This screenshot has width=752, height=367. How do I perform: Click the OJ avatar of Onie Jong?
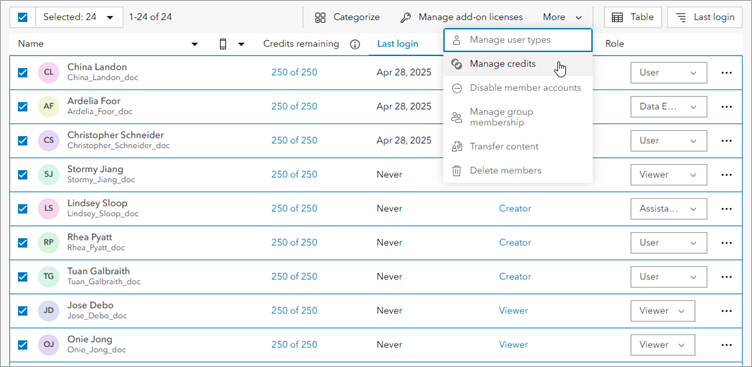48,345
